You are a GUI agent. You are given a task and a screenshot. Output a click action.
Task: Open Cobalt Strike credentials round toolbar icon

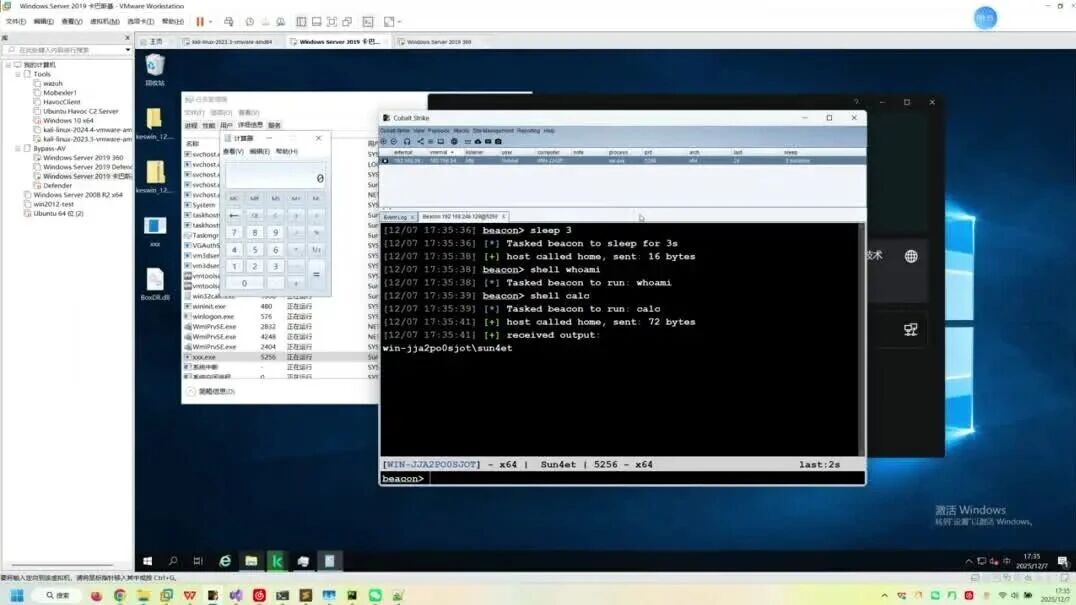454,141
